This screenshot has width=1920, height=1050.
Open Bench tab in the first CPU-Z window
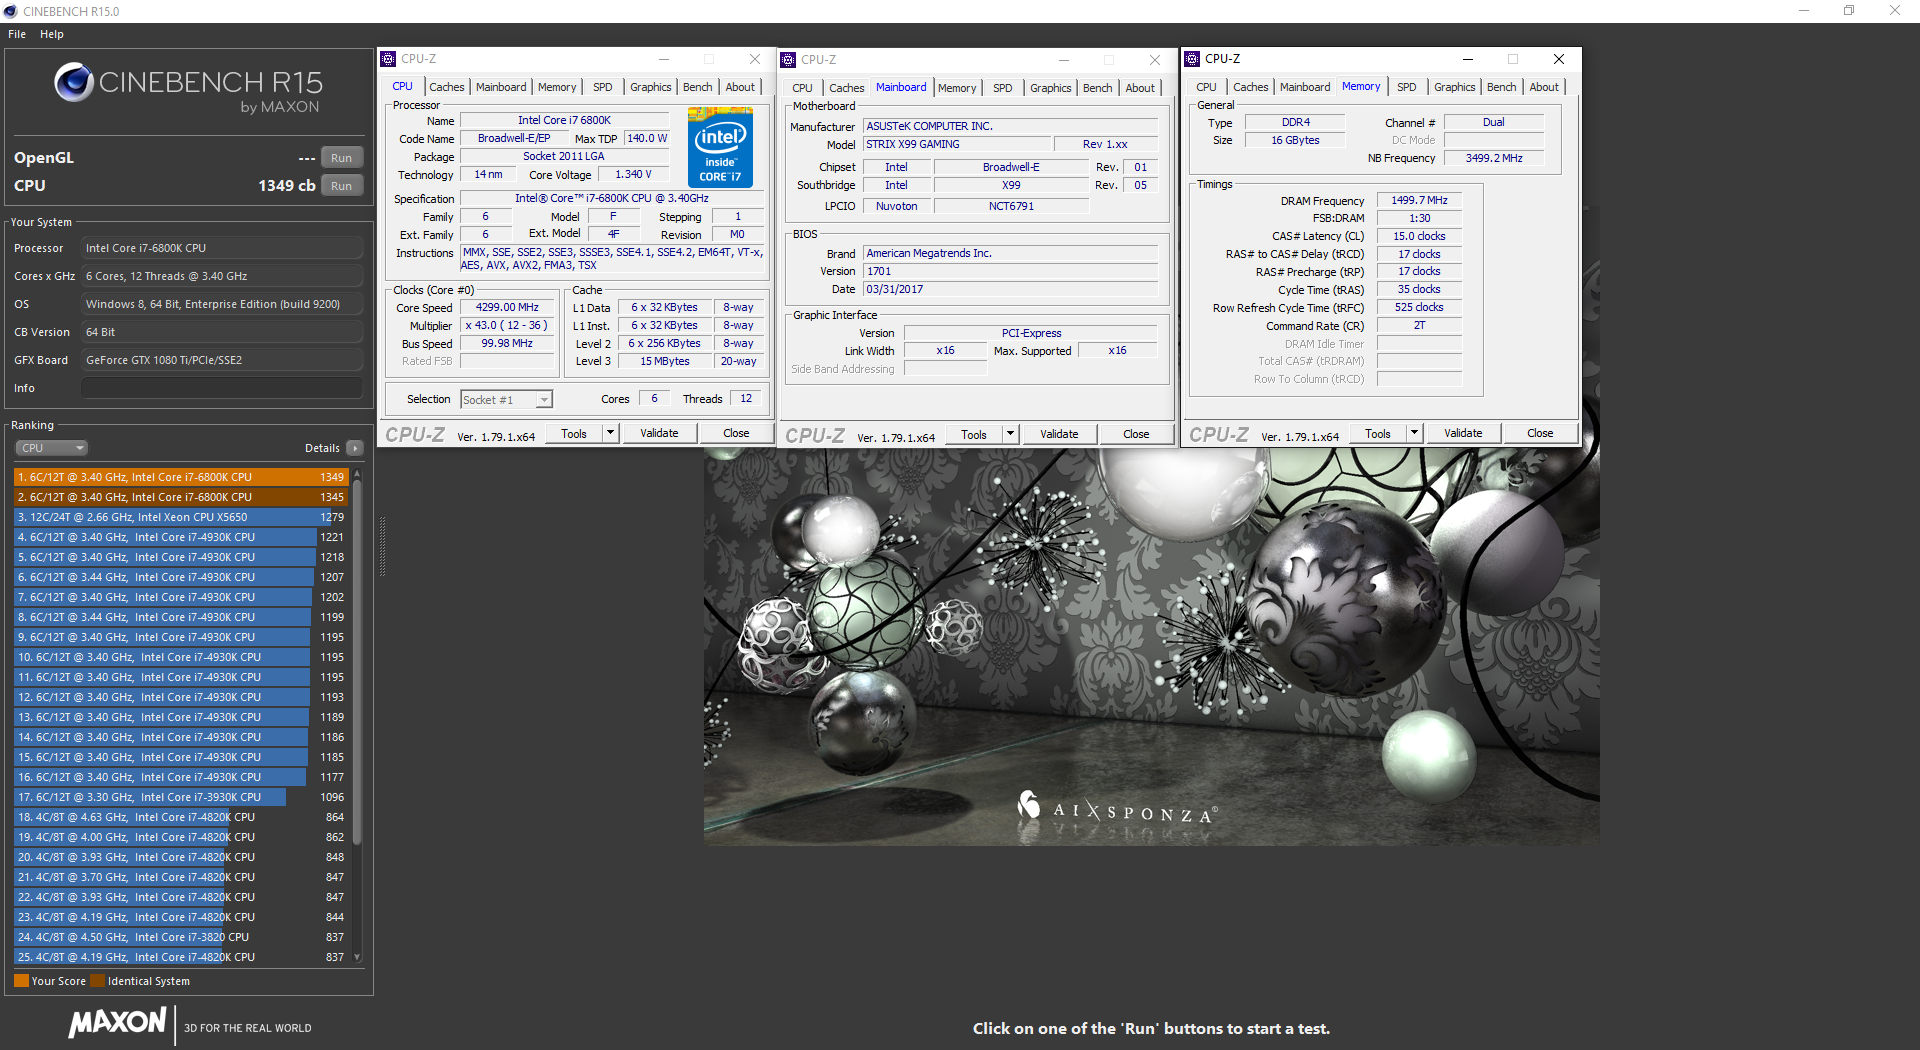click(697, 87)
